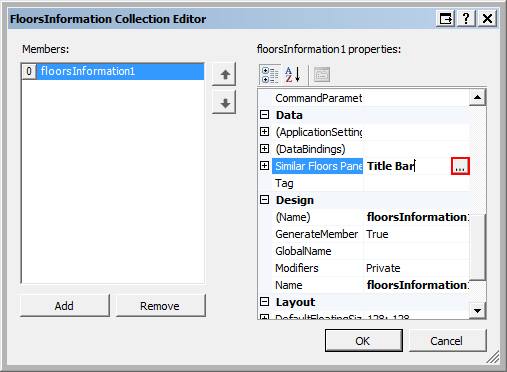Viewport: 507px width, 372px height.
Task: Remove the selected member
Action: point(160,306)
